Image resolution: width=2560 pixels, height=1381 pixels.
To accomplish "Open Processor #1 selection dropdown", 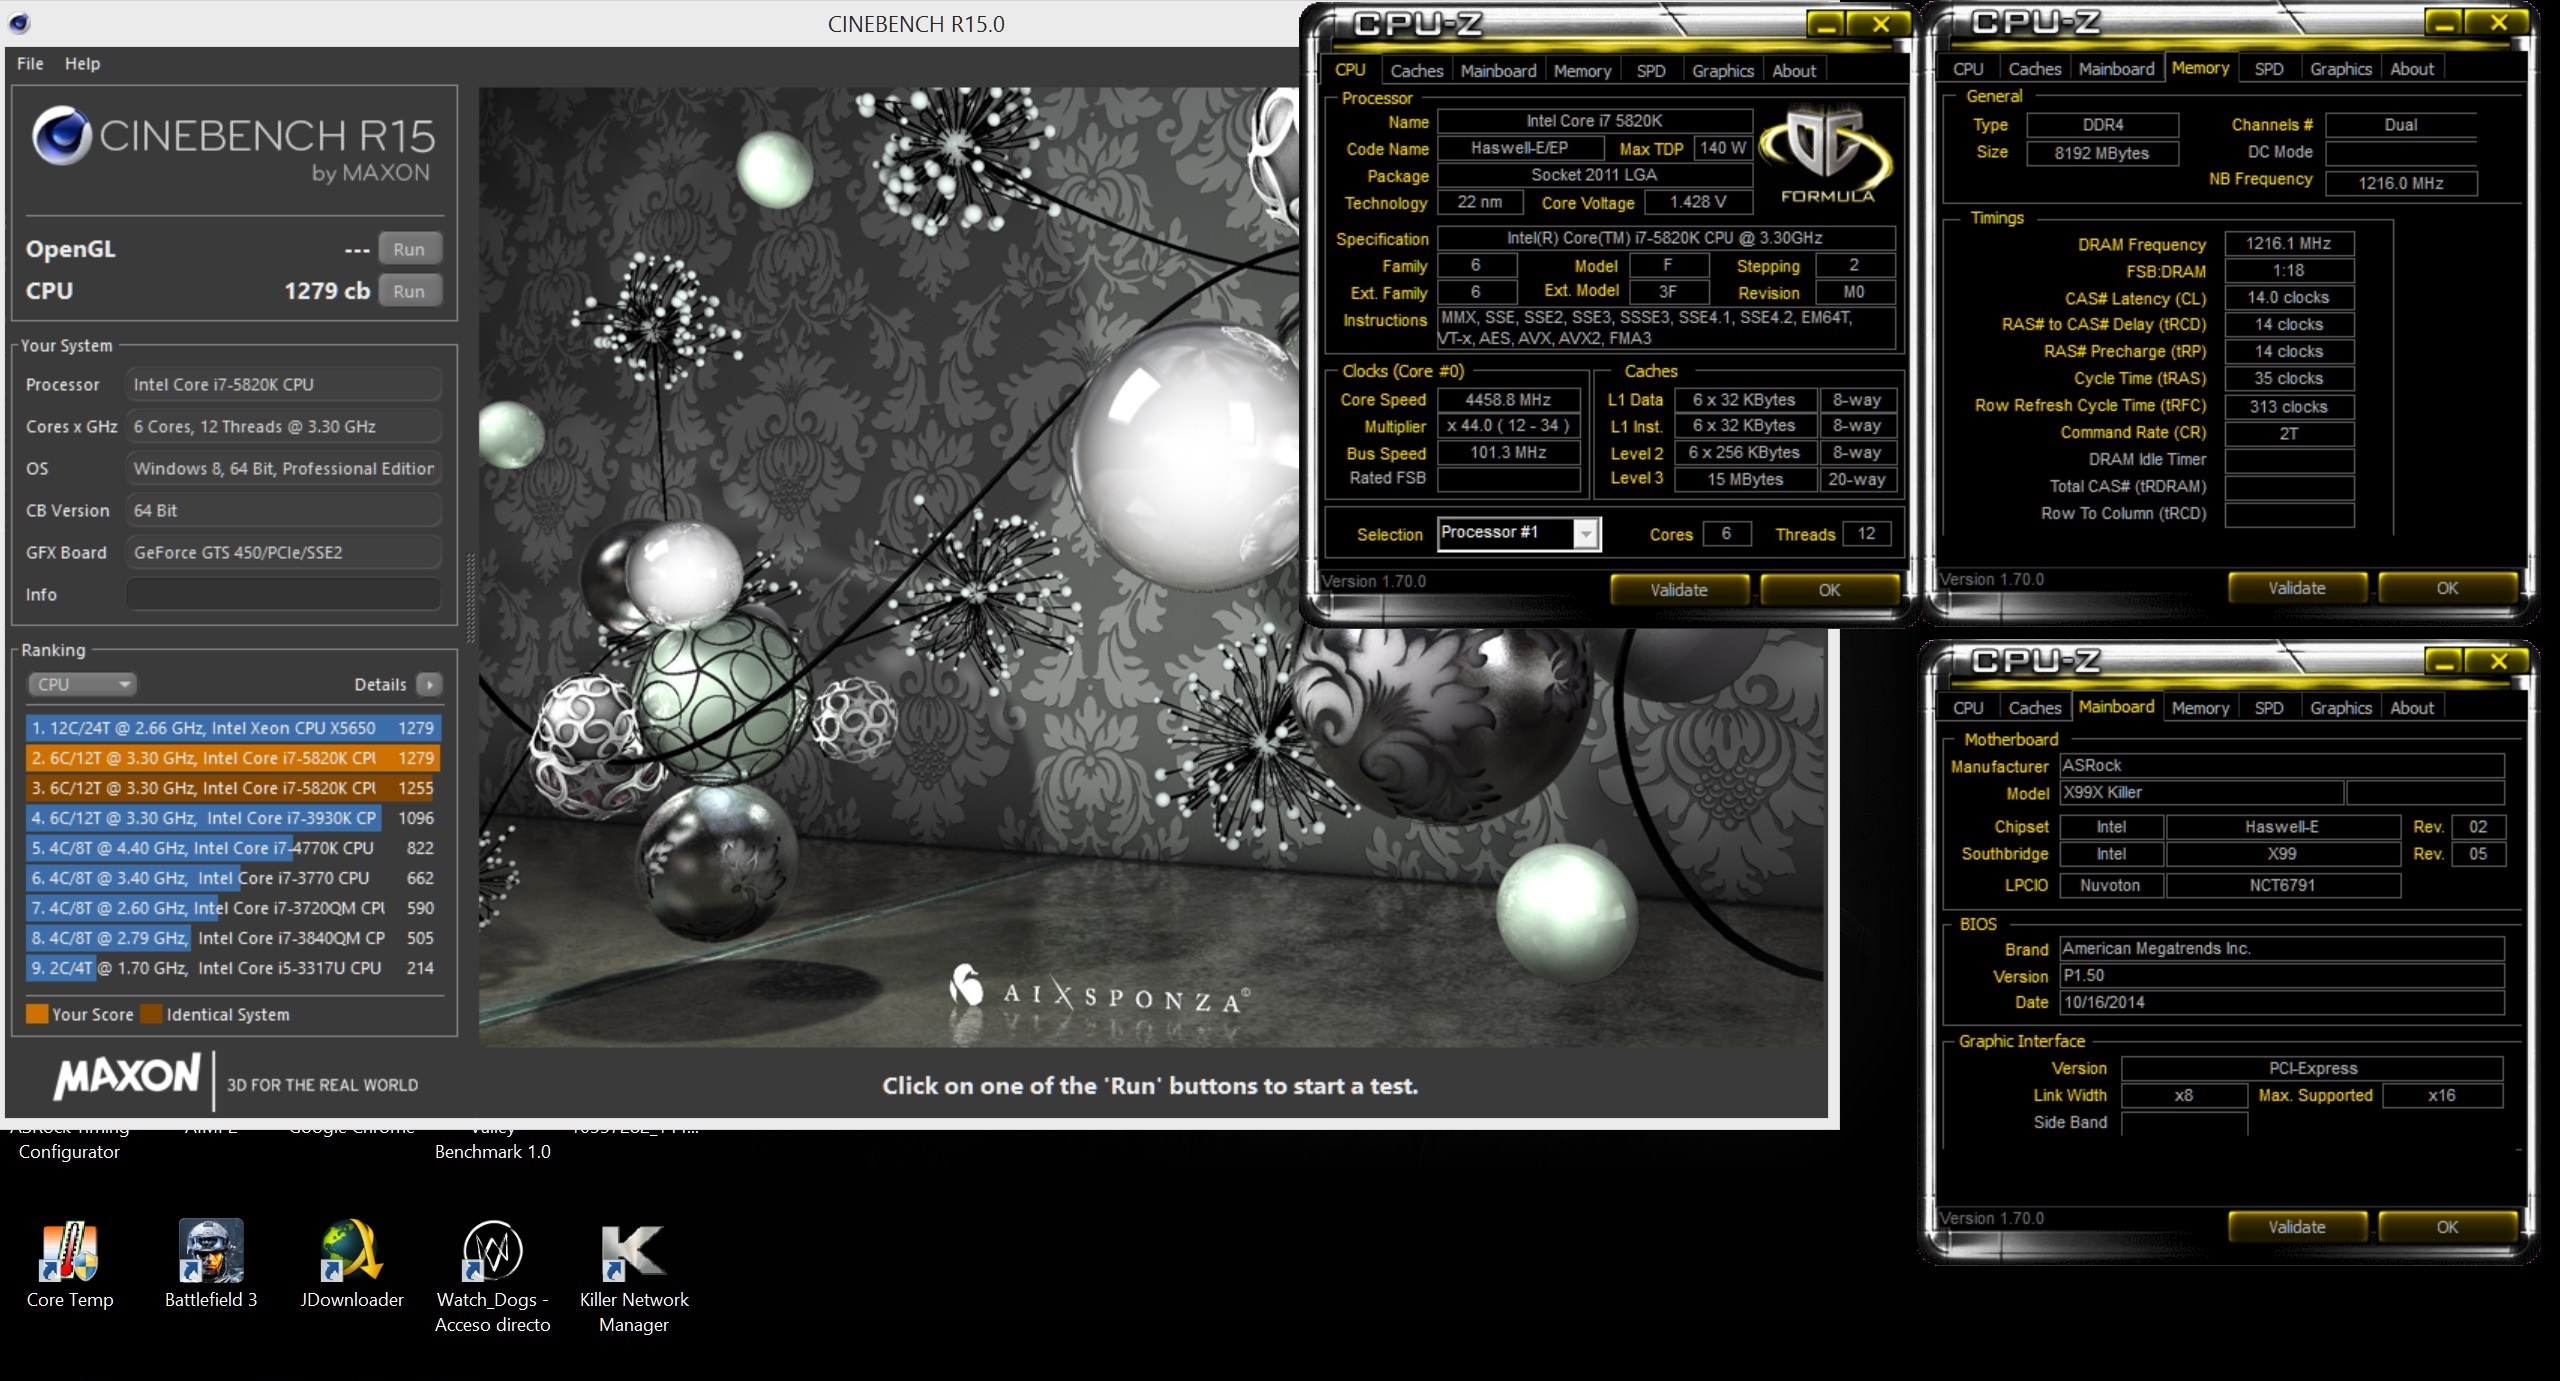I will (x=1519, y=534).
